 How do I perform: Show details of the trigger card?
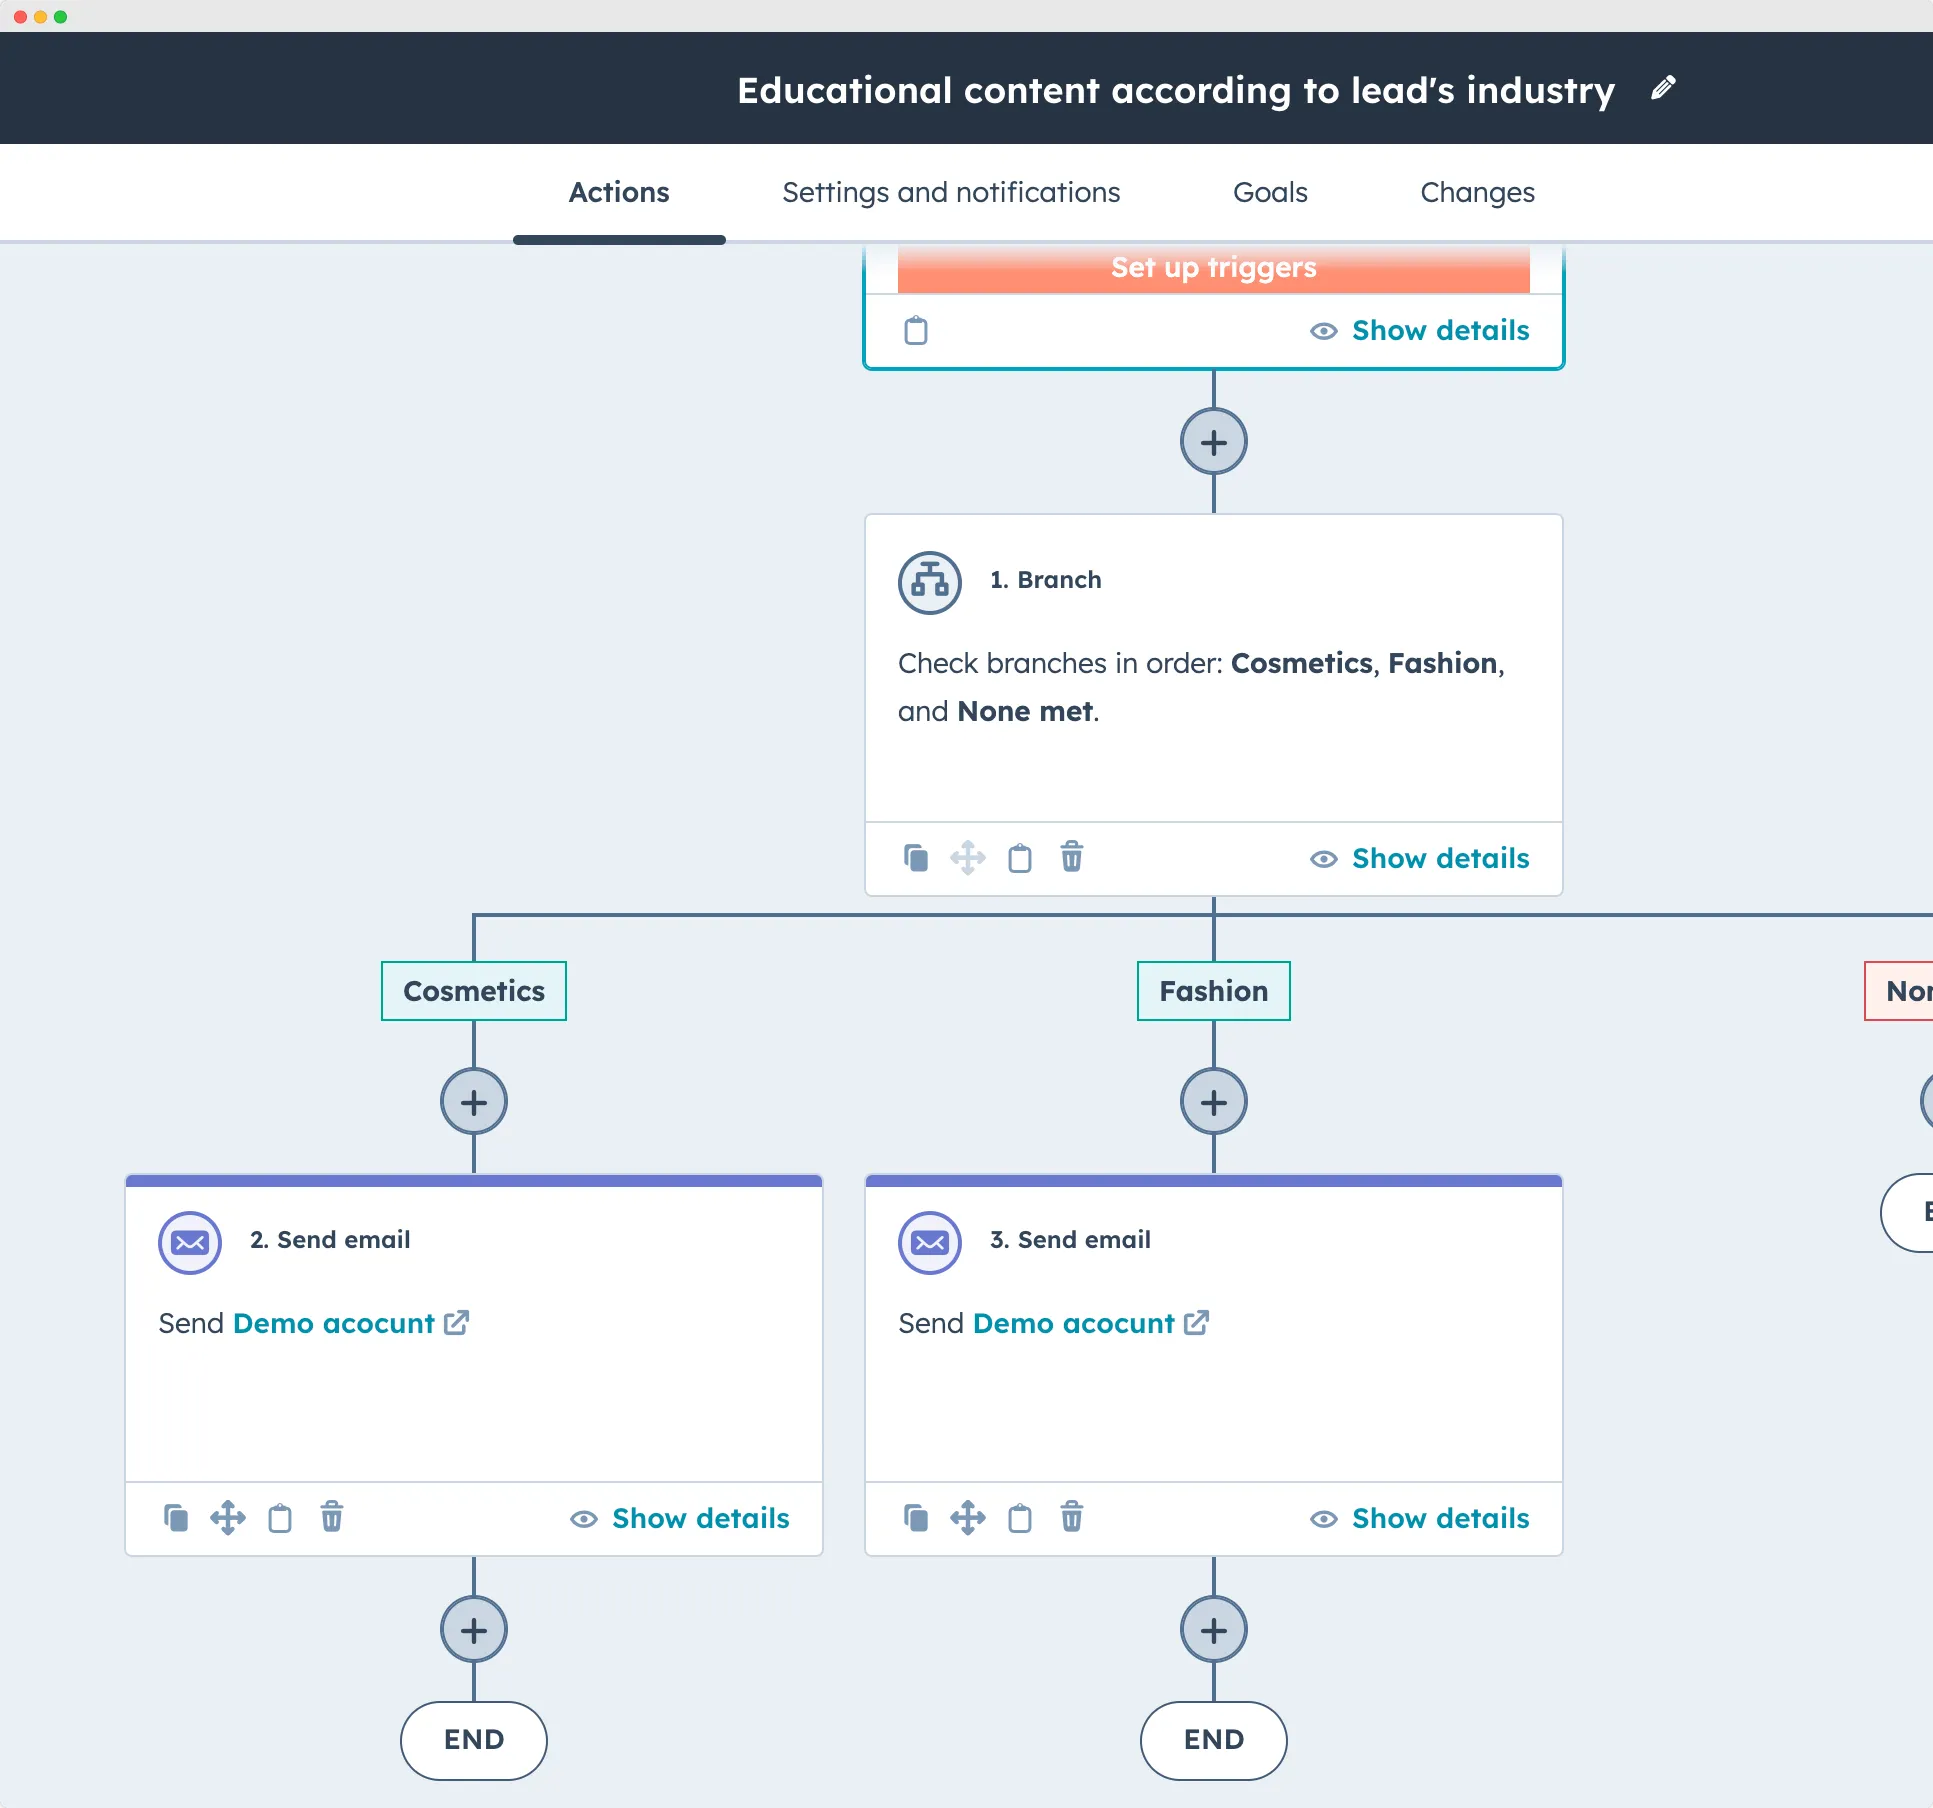click(x=1420, y=331)
